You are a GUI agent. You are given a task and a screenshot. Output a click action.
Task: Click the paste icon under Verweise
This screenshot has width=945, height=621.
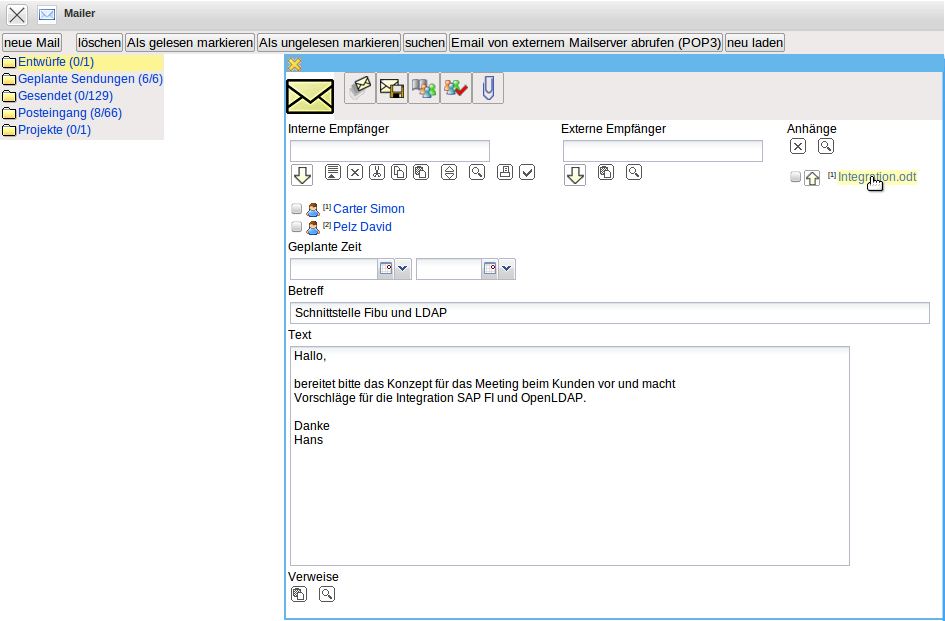(299, 594)
